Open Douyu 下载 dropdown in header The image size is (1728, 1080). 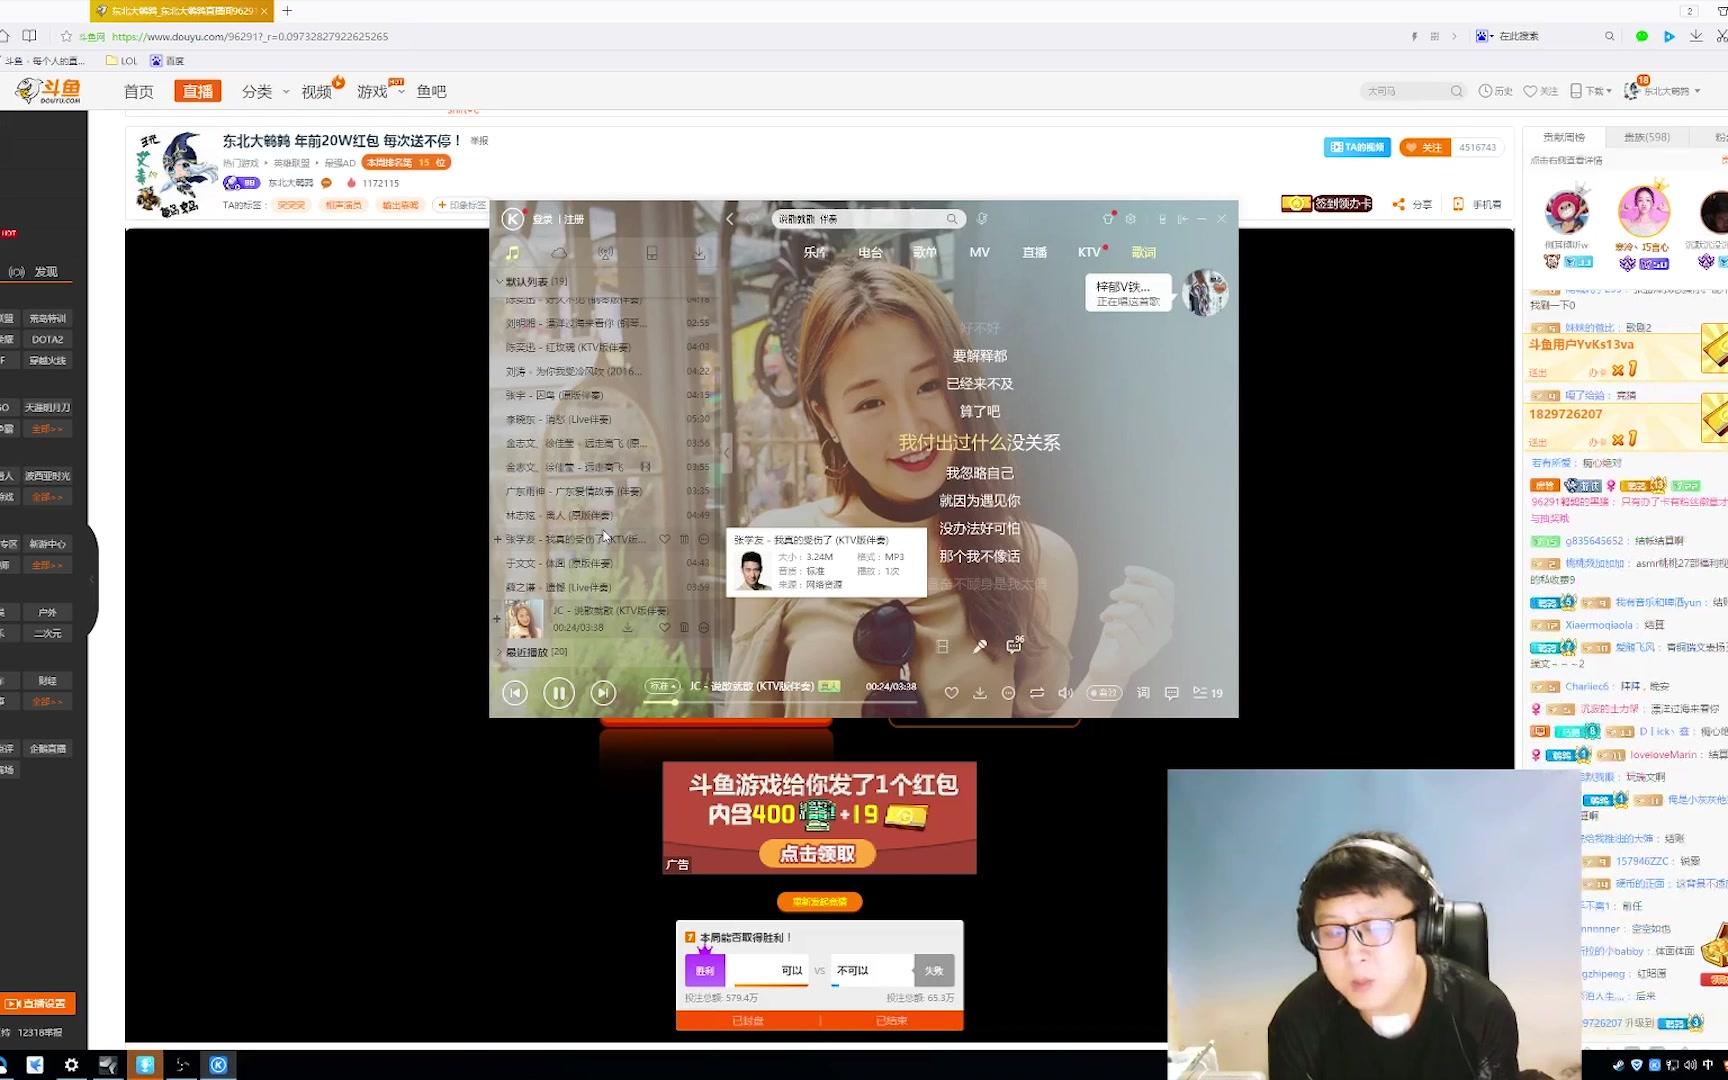[1591, 91]
